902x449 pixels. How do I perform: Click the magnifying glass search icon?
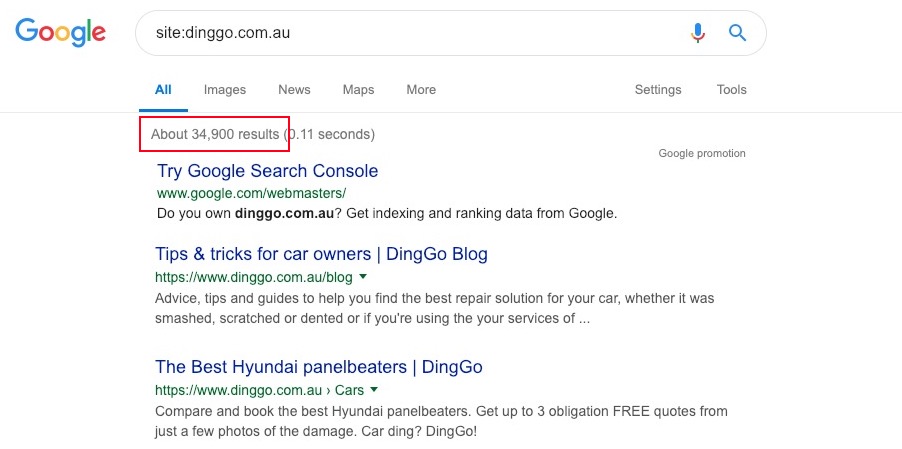(738, 33)
